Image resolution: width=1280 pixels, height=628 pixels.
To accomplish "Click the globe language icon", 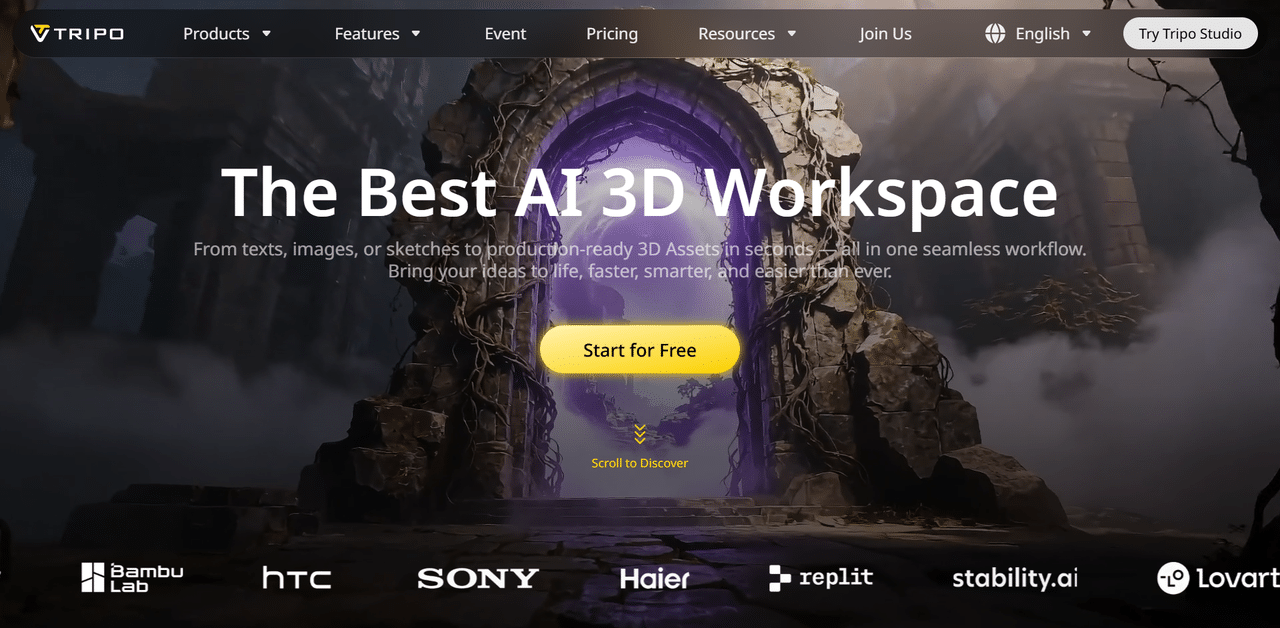I will pos(995,32).
